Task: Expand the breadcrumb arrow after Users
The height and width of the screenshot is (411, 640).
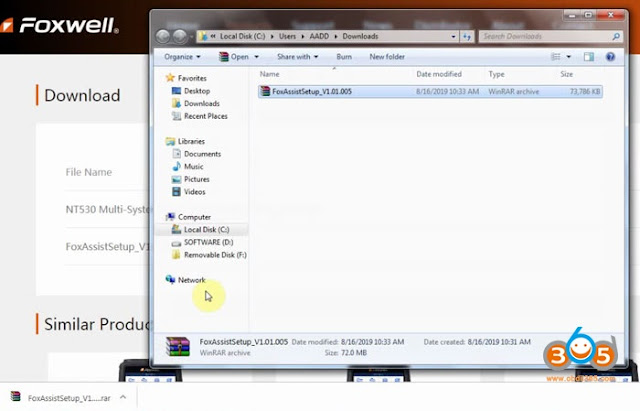Action: pos(302,36)
